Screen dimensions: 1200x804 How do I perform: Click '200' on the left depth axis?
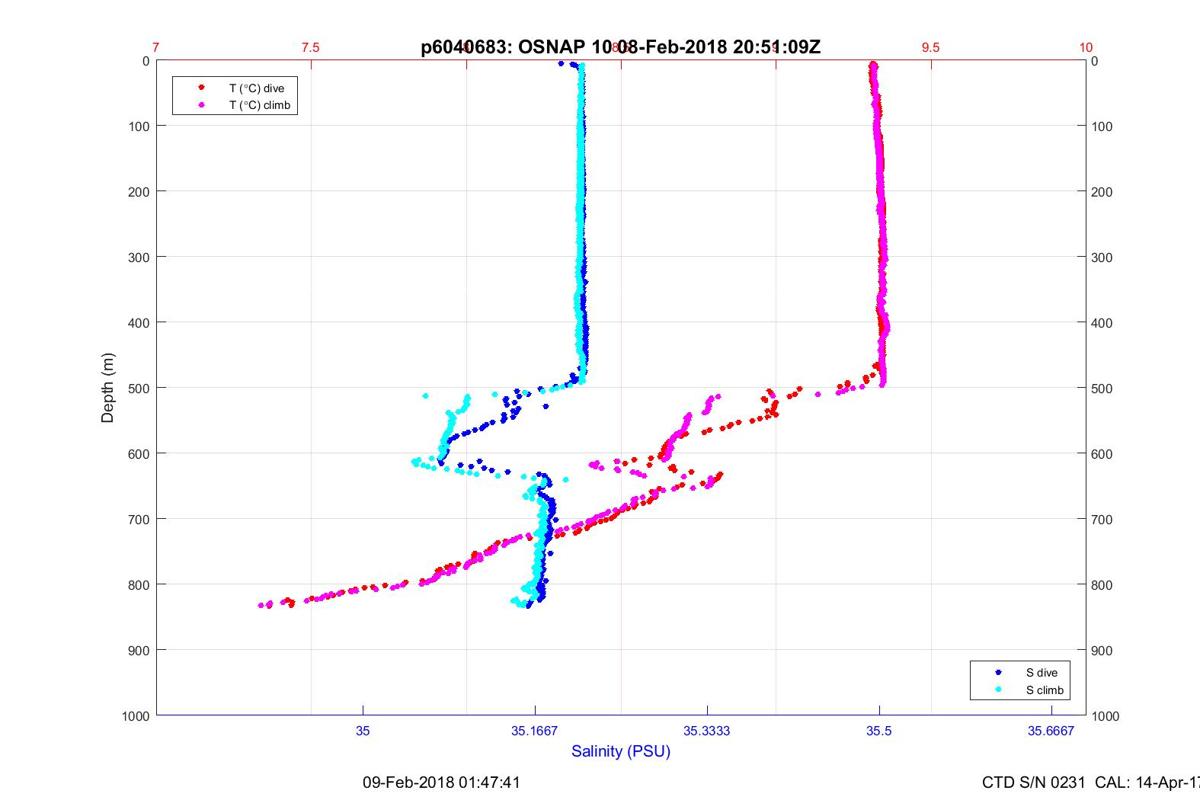tap(139, 191)
